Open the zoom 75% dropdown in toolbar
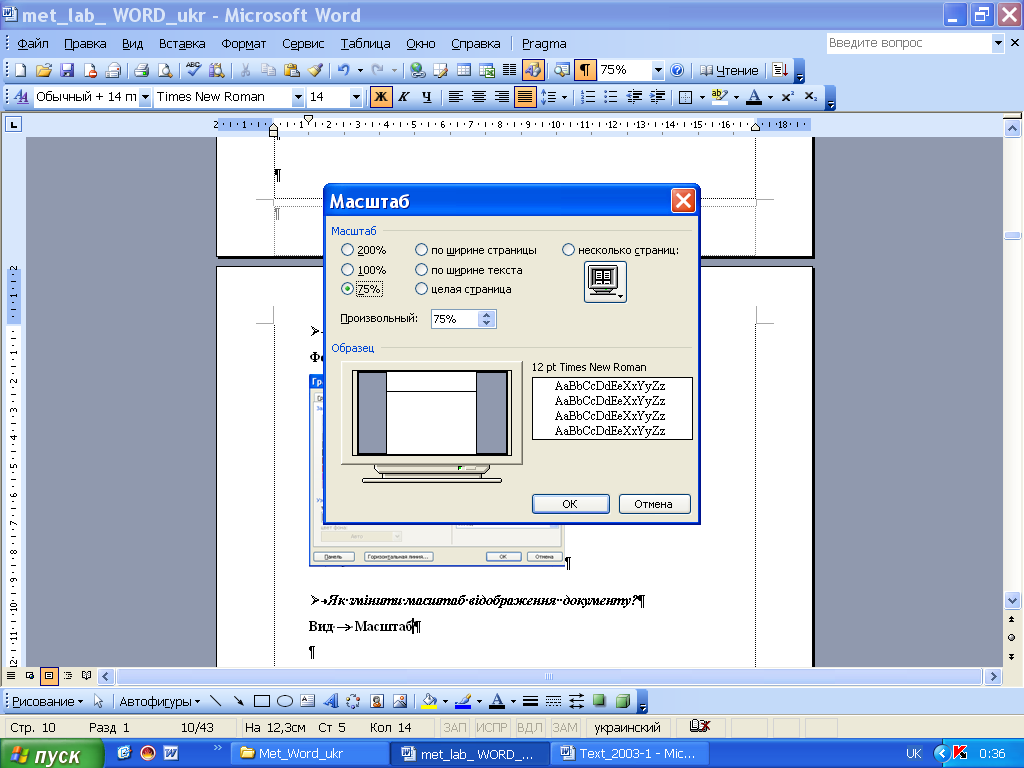The height and width of the screenshot is (768, 1024). pos(658,70)
